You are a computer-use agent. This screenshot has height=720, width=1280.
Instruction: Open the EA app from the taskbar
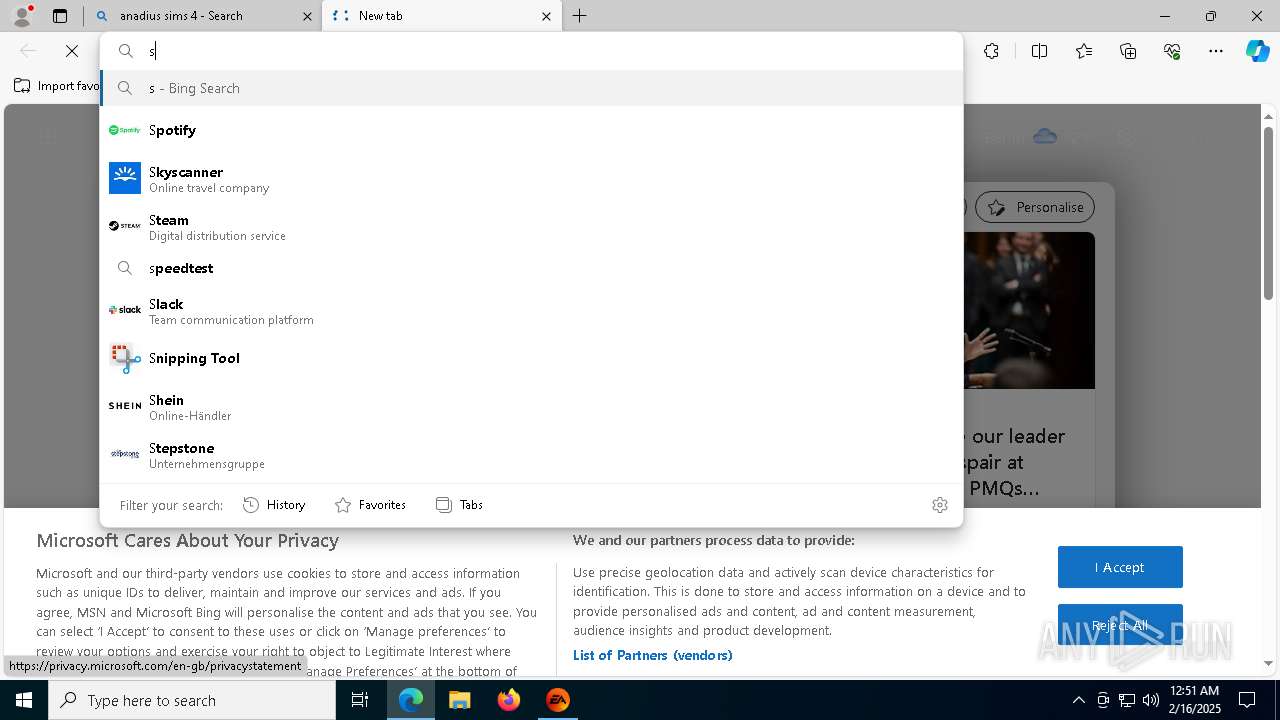(x=557, y=700)
